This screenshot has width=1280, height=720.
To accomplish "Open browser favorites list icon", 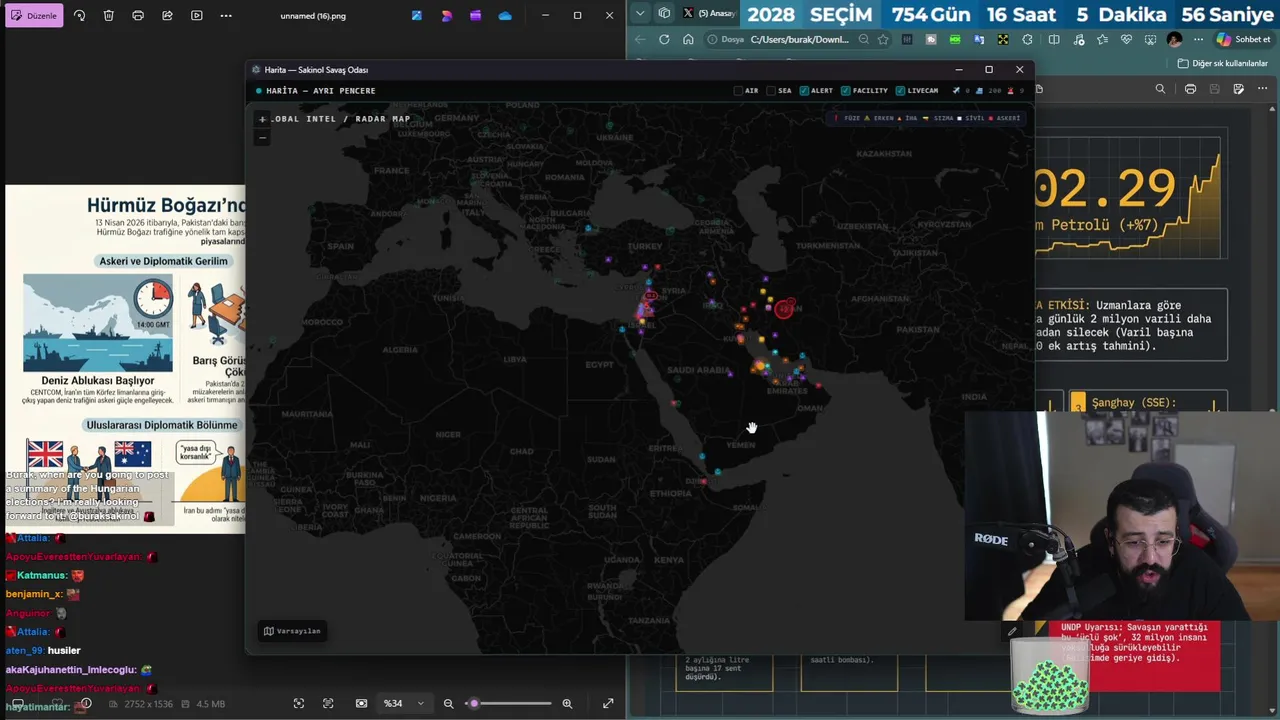I will point(1102,40).
